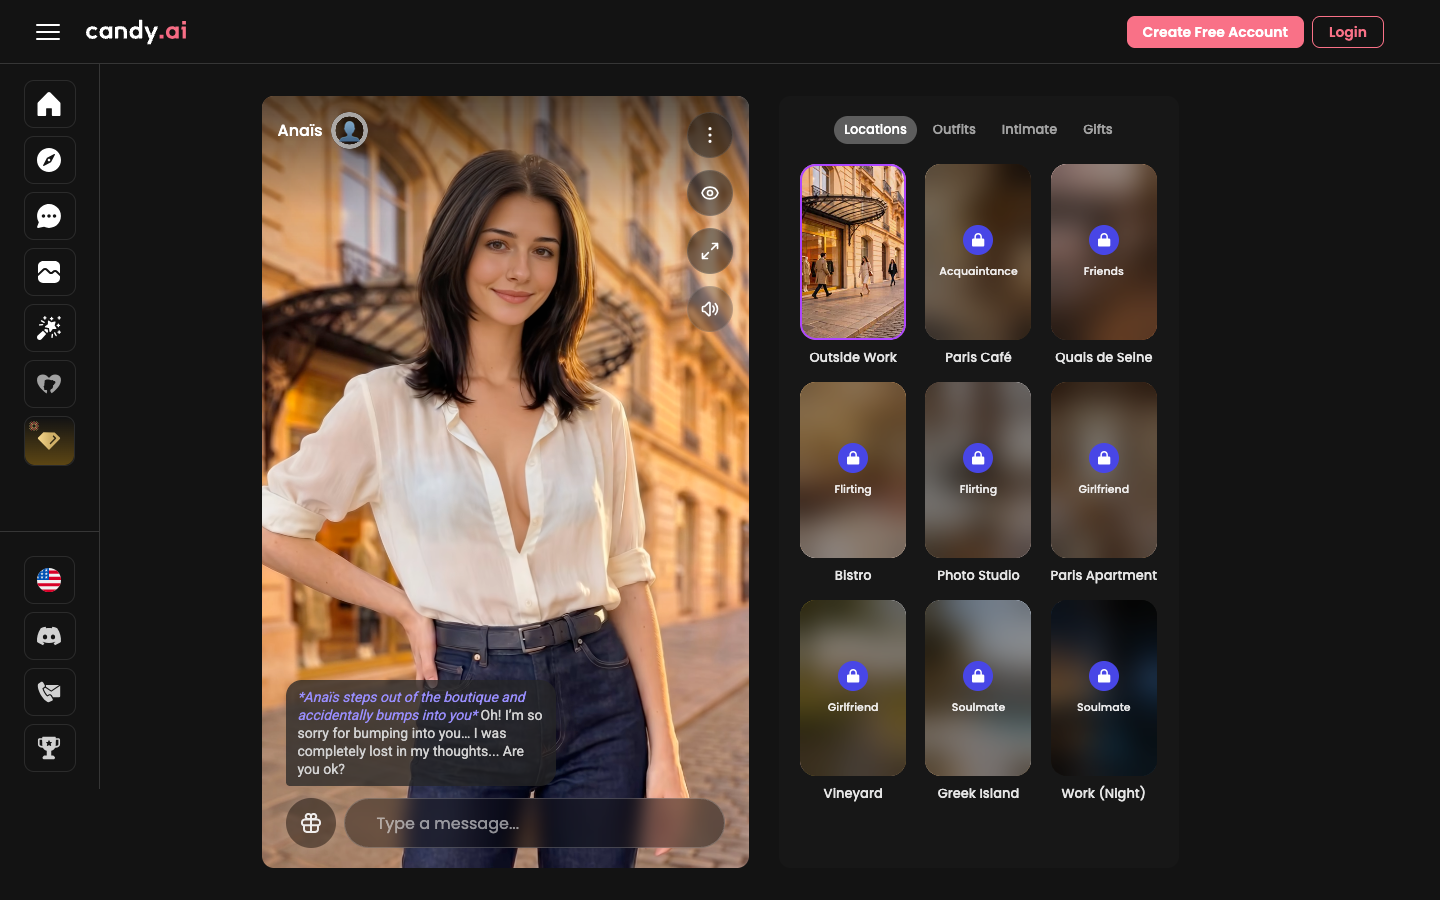This screenshot has height=900, width=1440.
Task: Toggle the eye visibility button on image
Action: click(x=710, y=193)
